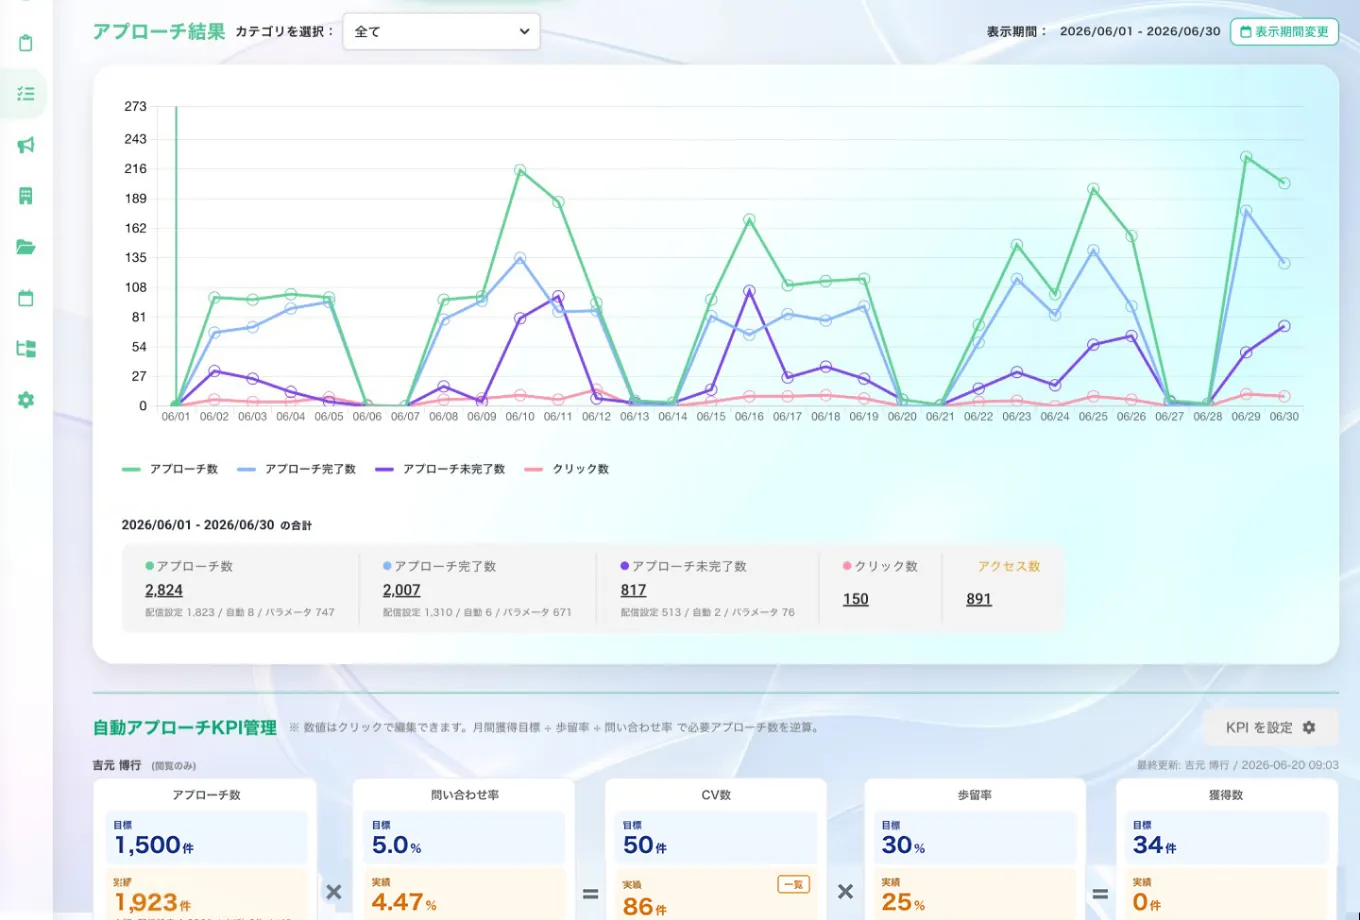Image resolution: width=1360 pixels, height=920 pixels.
Task: Select the checklist icon in sidebar
Action: point(26,94)
